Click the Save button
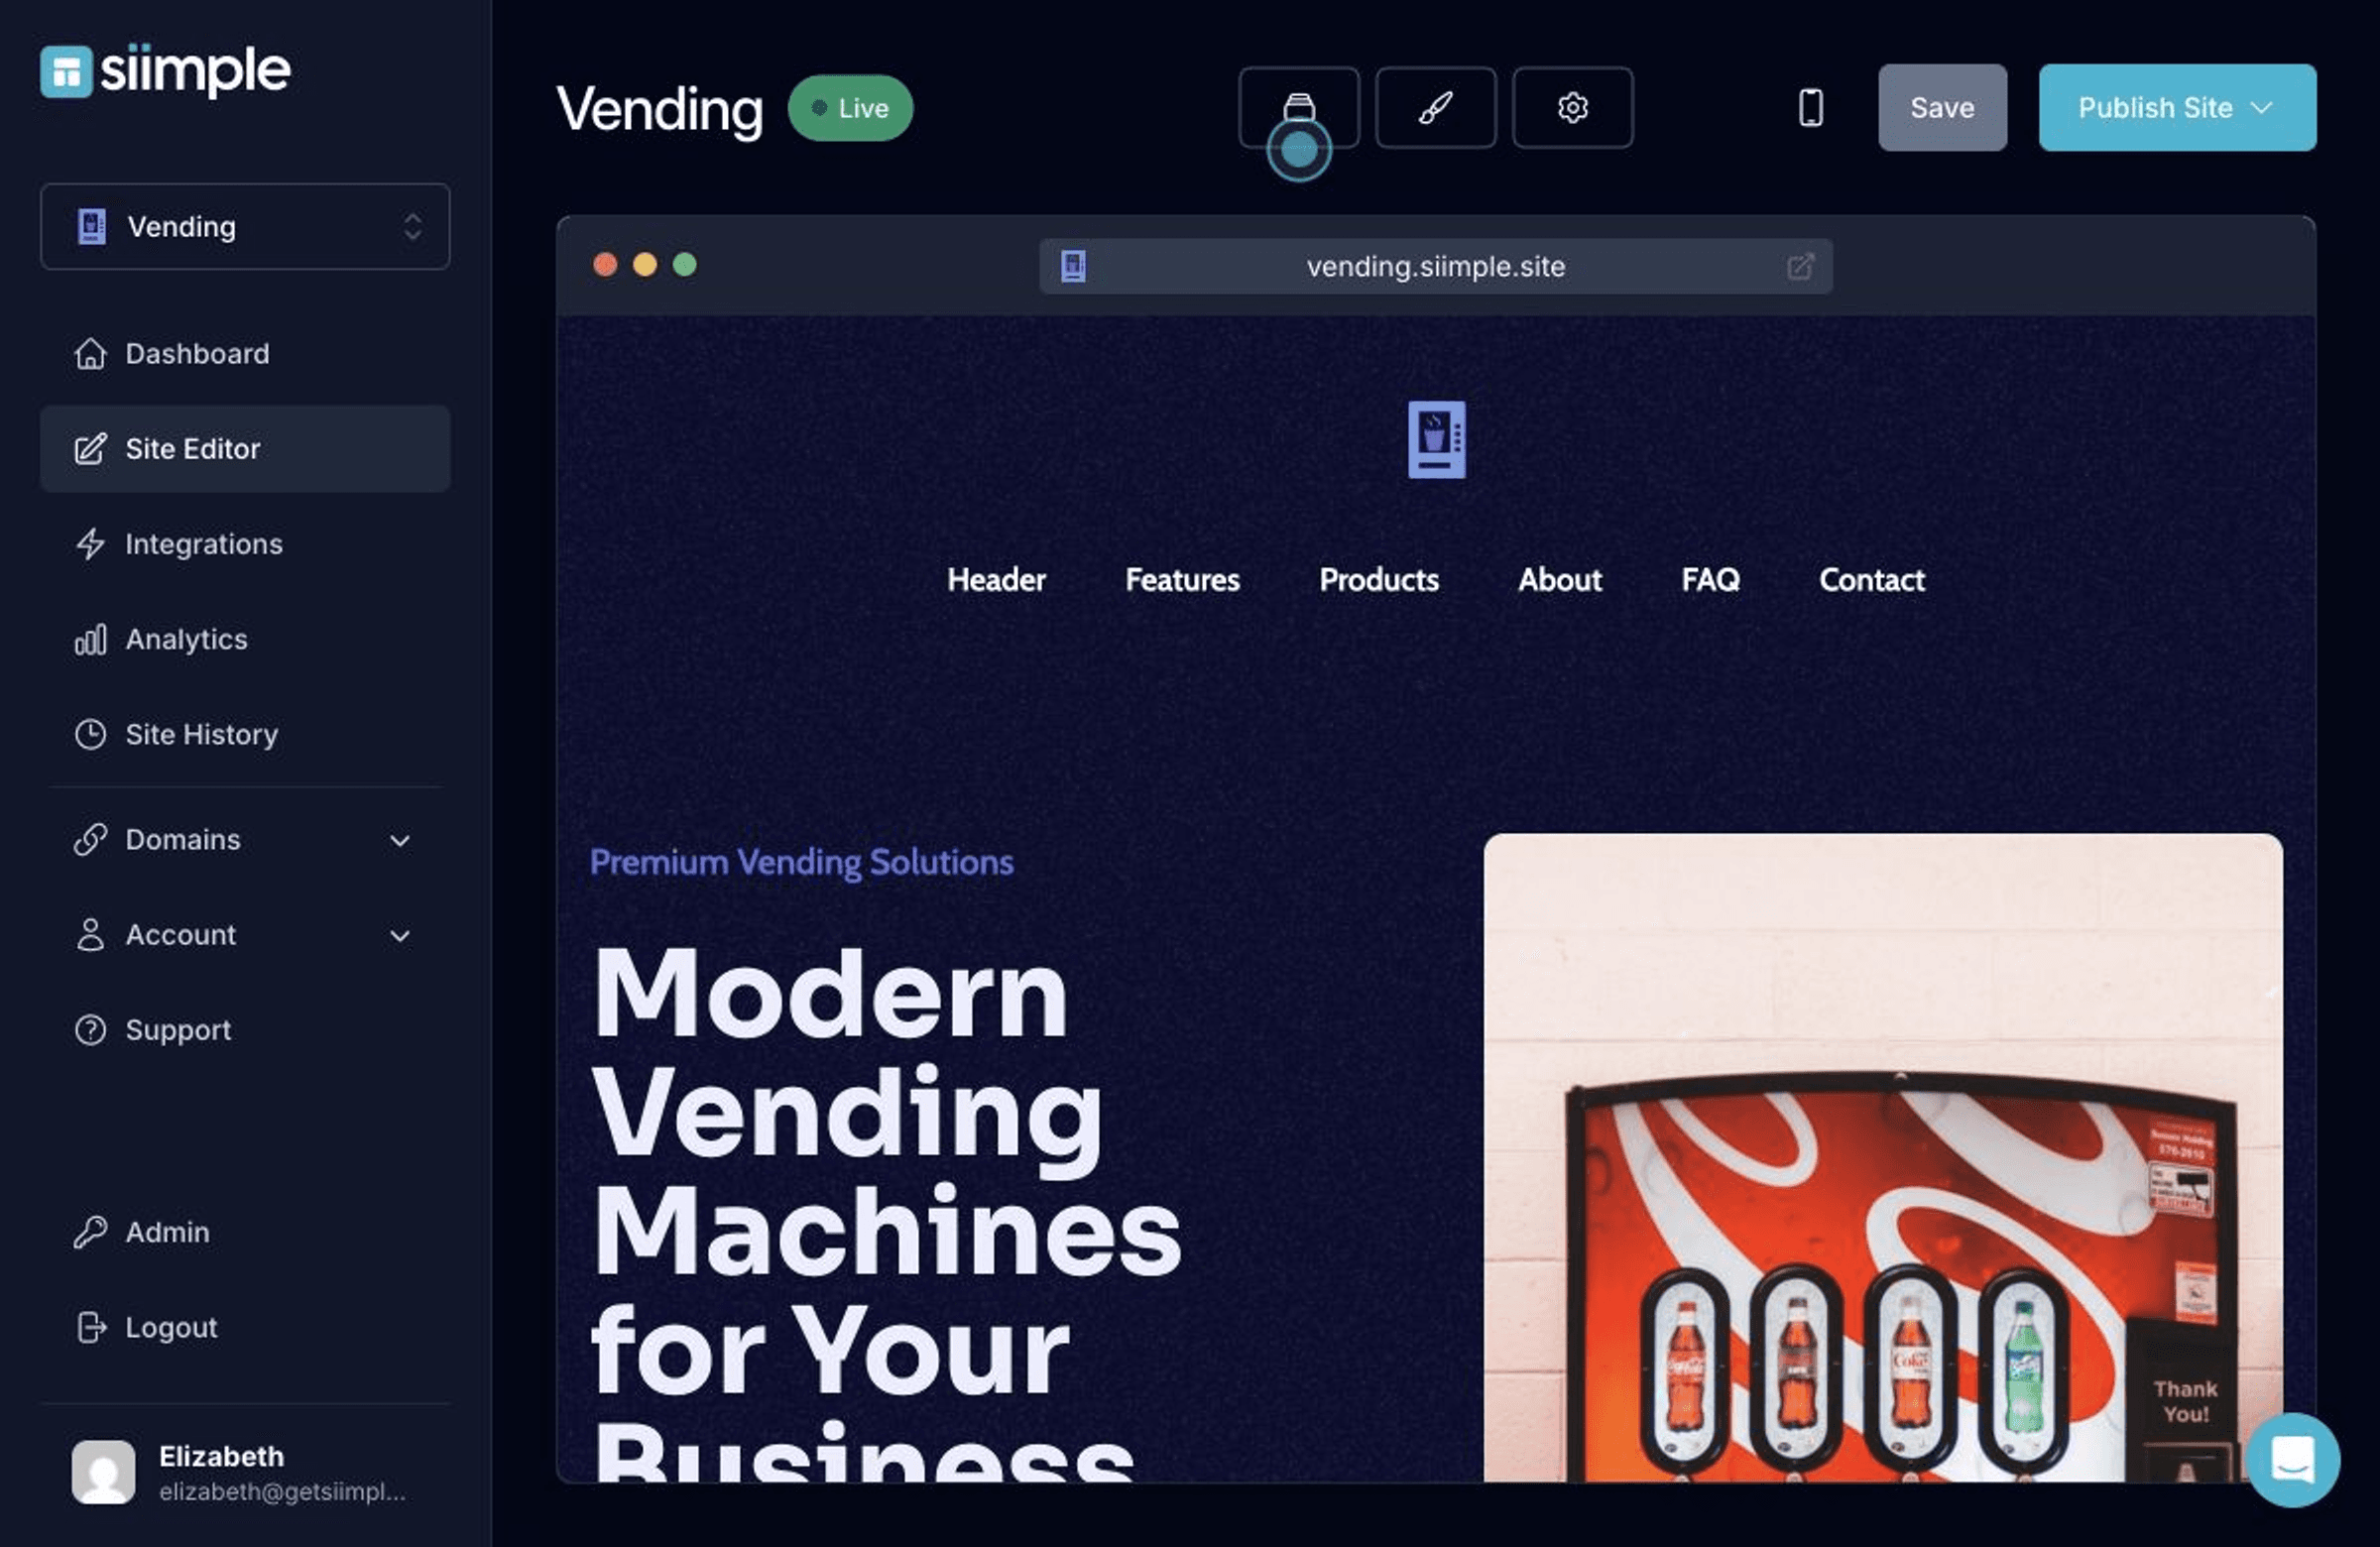 click(x=1942, y=107)
